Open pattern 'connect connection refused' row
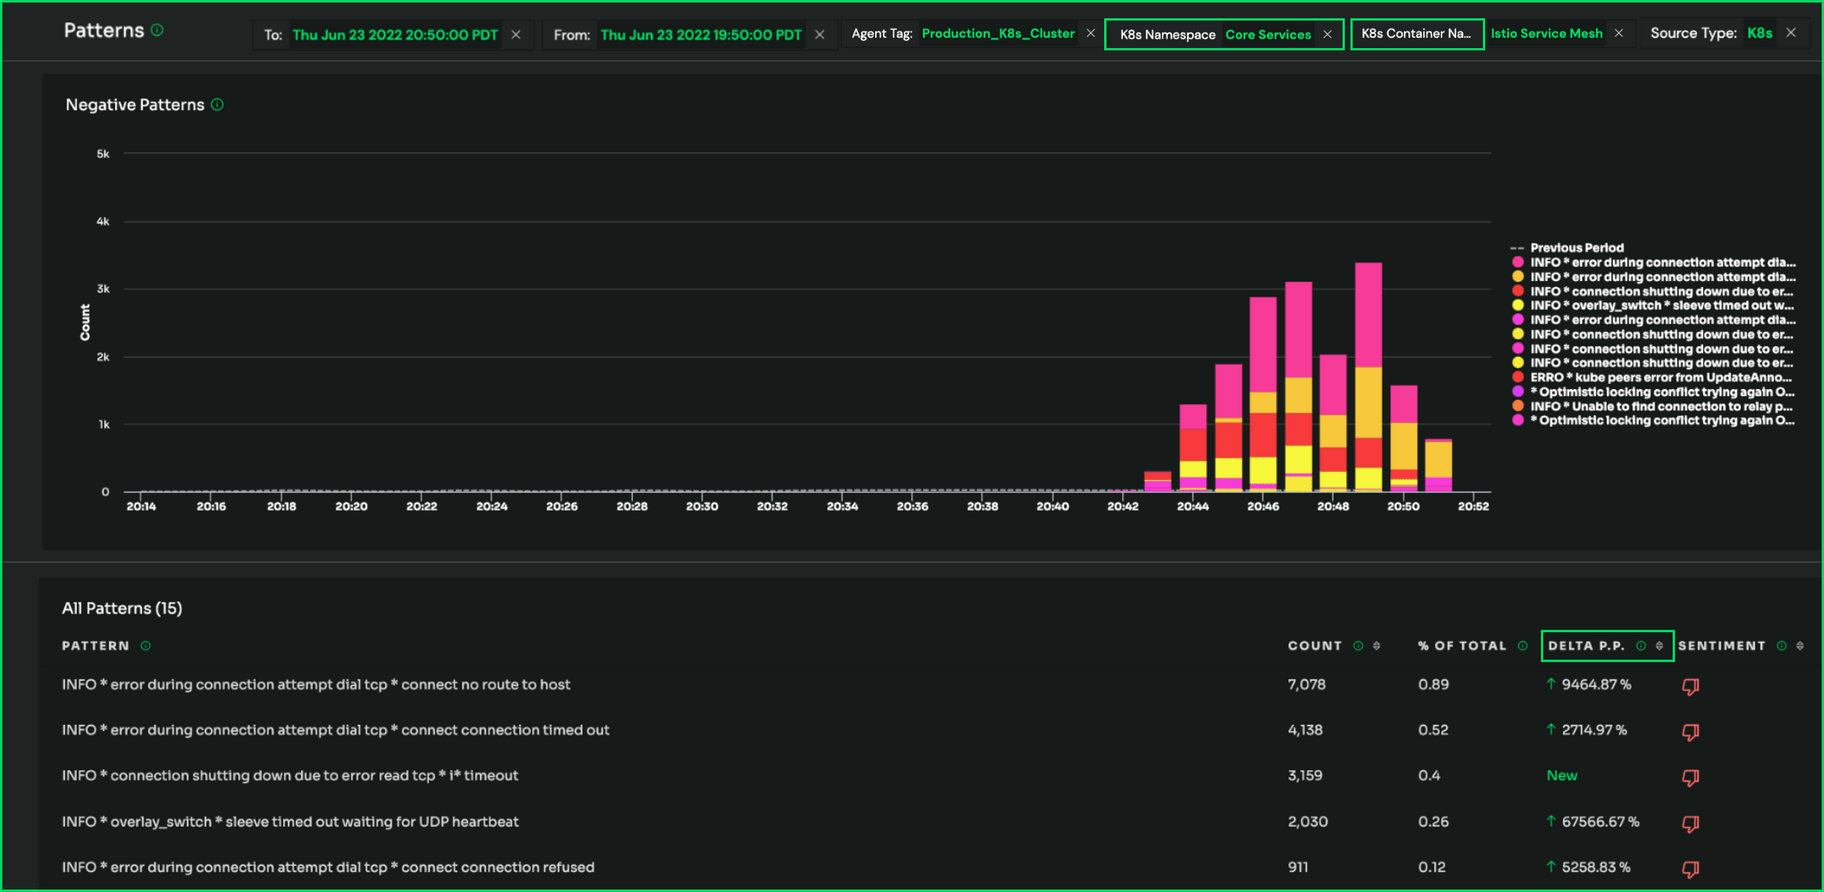This screenshot has width=1824, height=892. pos(328,867)
